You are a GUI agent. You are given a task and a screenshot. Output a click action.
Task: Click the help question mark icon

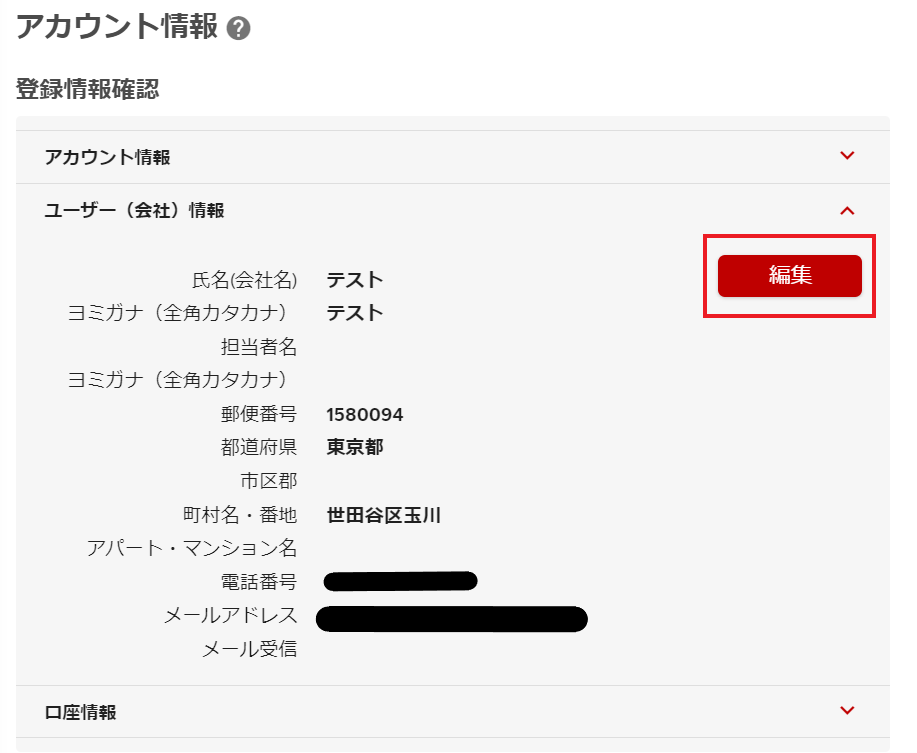[x=238, y=29]
